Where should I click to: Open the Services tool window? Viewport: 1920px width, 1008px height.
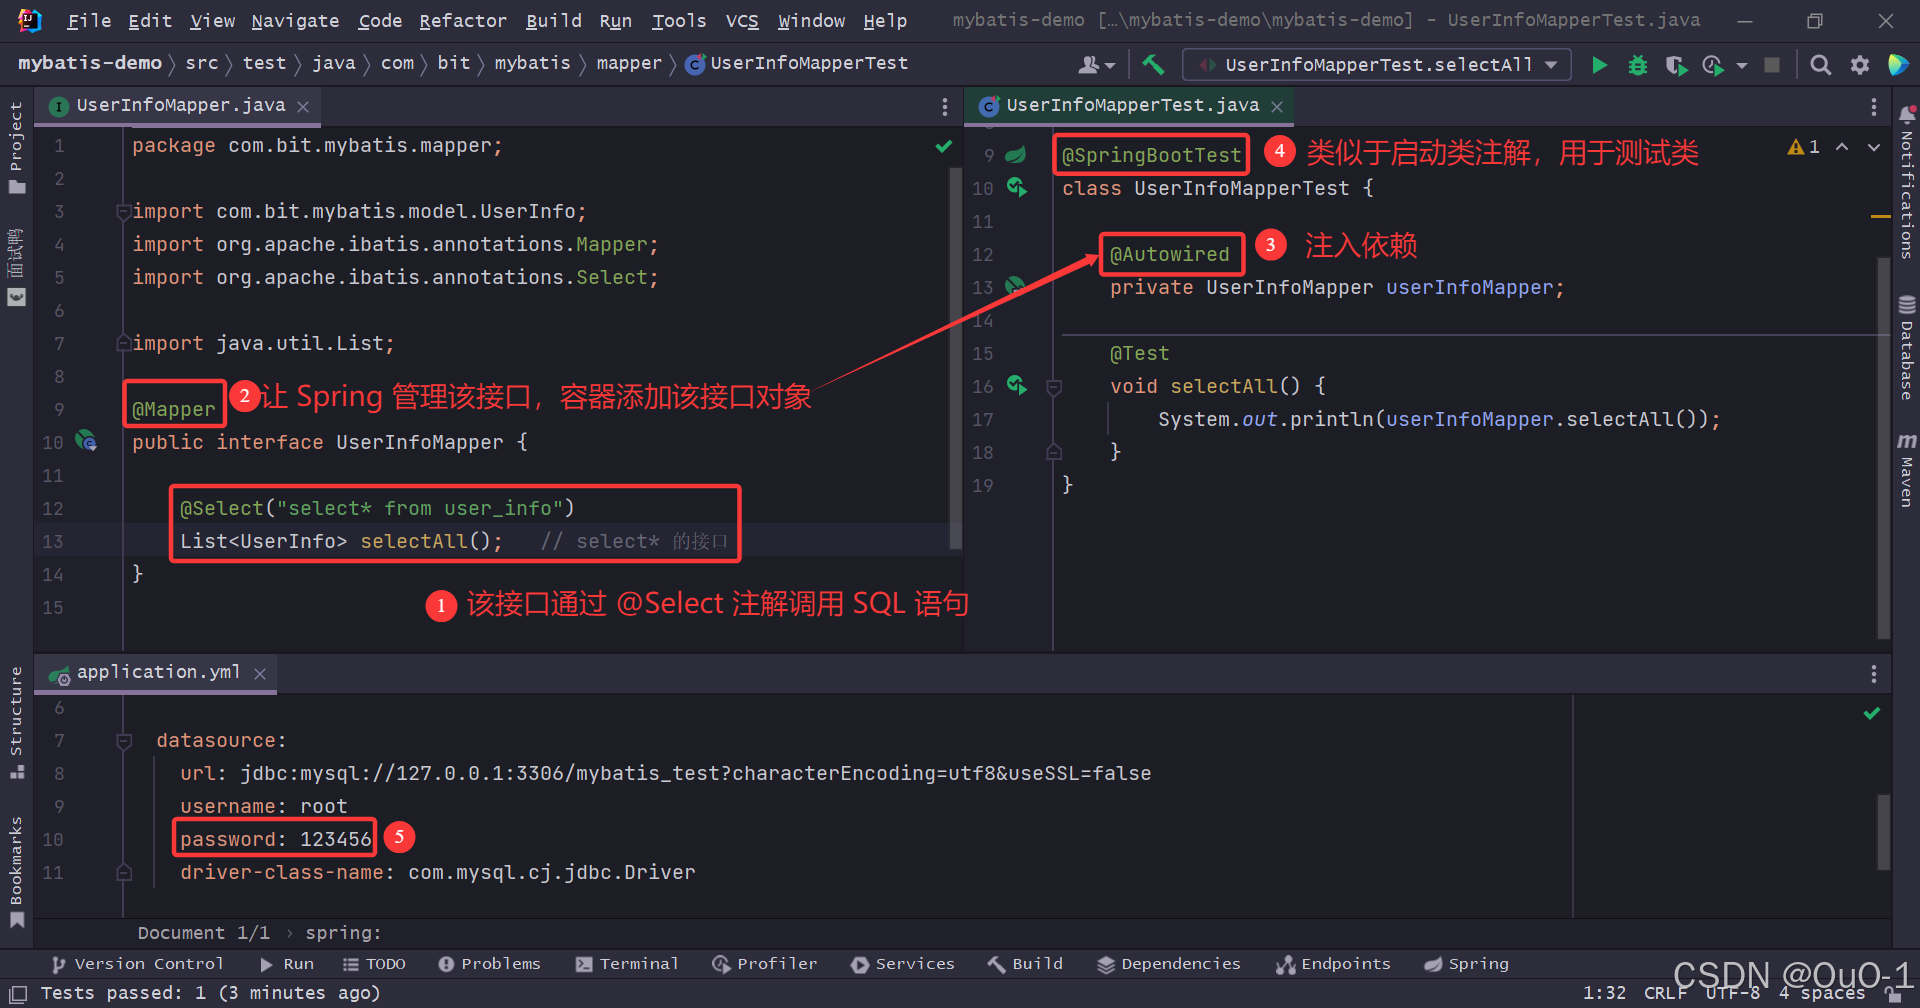pyautogui.click(x=903, y=964)
